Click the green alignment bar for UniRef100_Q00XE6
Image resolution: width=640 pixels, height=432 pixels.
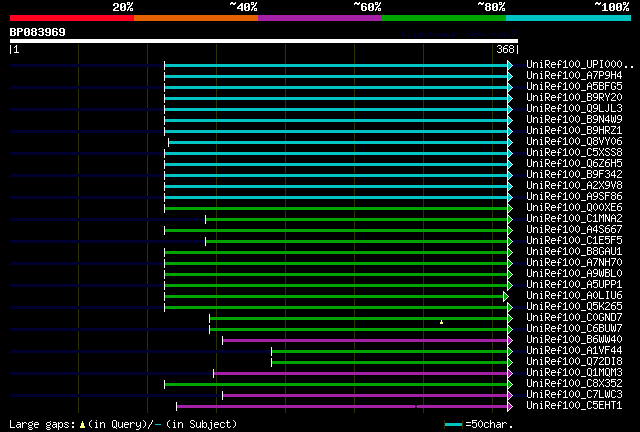[336, 209]
